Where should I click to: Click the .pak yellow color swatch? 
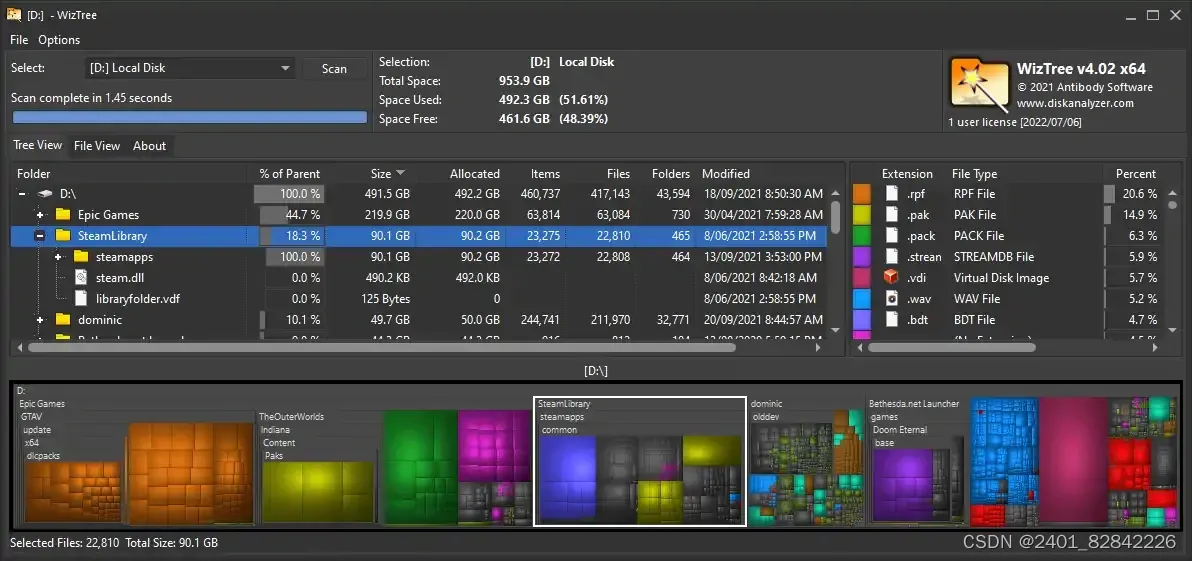point(861,215)
